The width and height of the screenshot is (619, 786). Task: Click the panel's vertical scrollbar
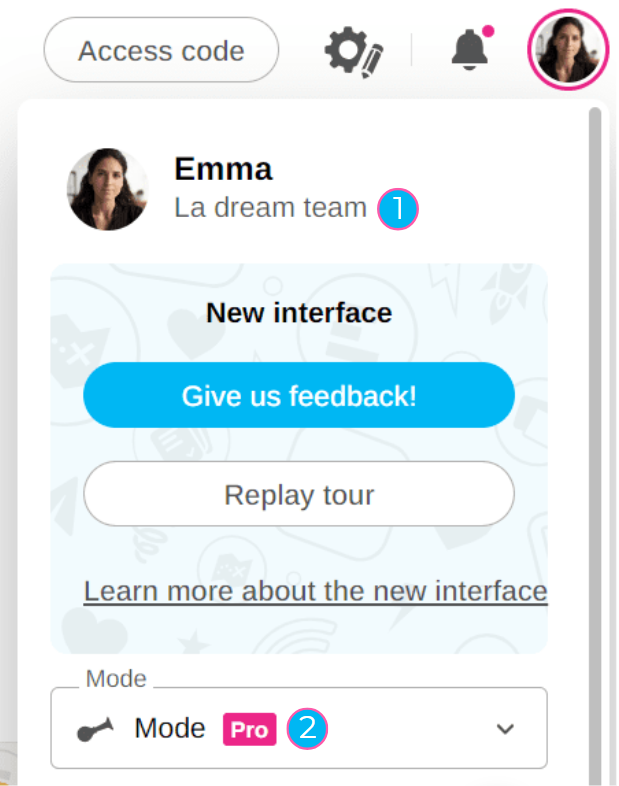[x=596, y=400]
